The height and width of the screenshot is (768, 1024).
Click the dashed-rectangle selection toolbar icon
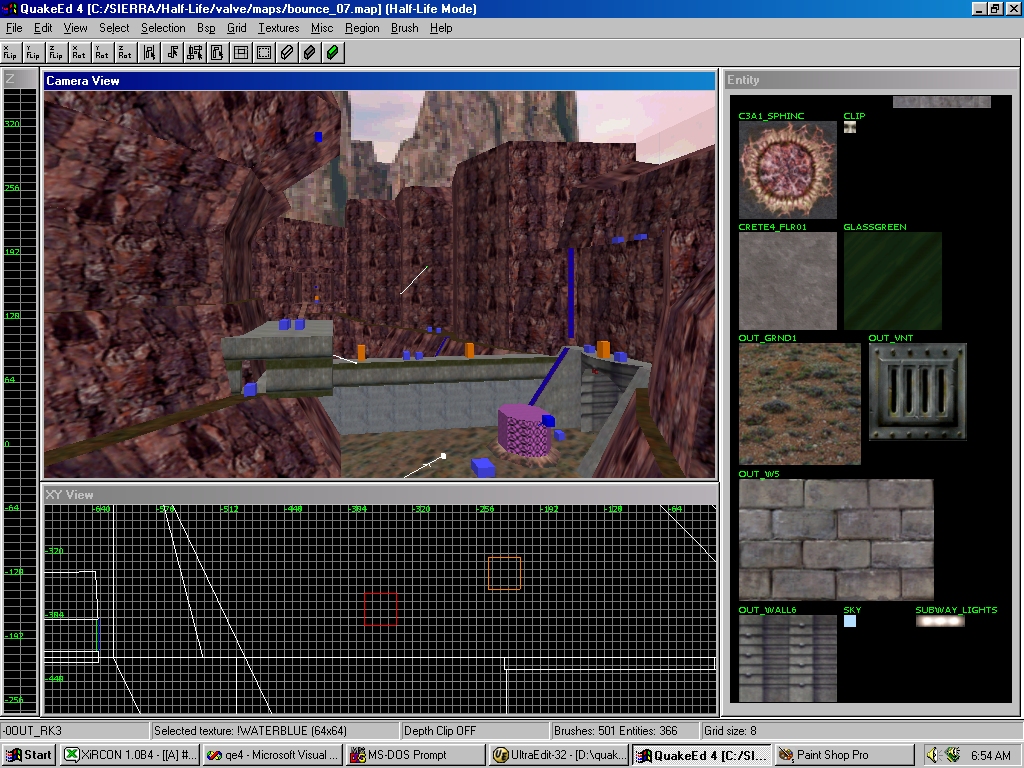click(x=264, y=52)
